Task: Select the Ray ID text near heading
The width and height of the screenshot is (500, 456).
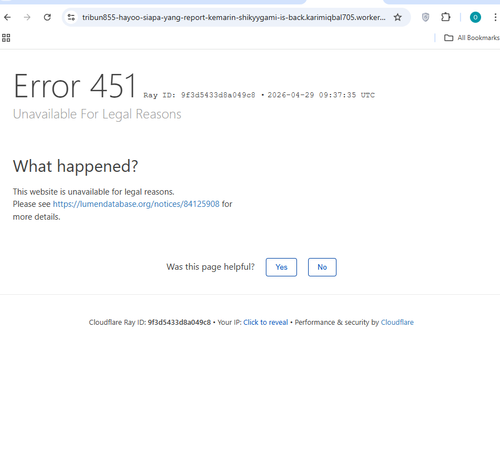Action: pos(200,95)
